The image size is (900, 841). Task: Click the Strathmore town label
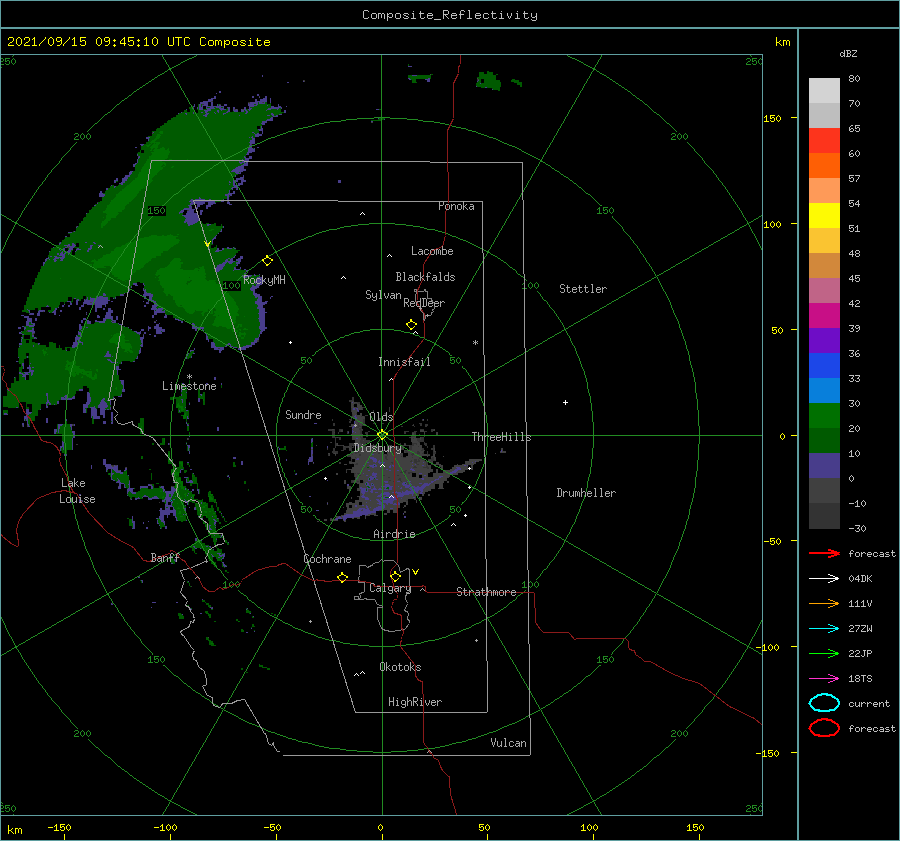click(x=486, y=592)
